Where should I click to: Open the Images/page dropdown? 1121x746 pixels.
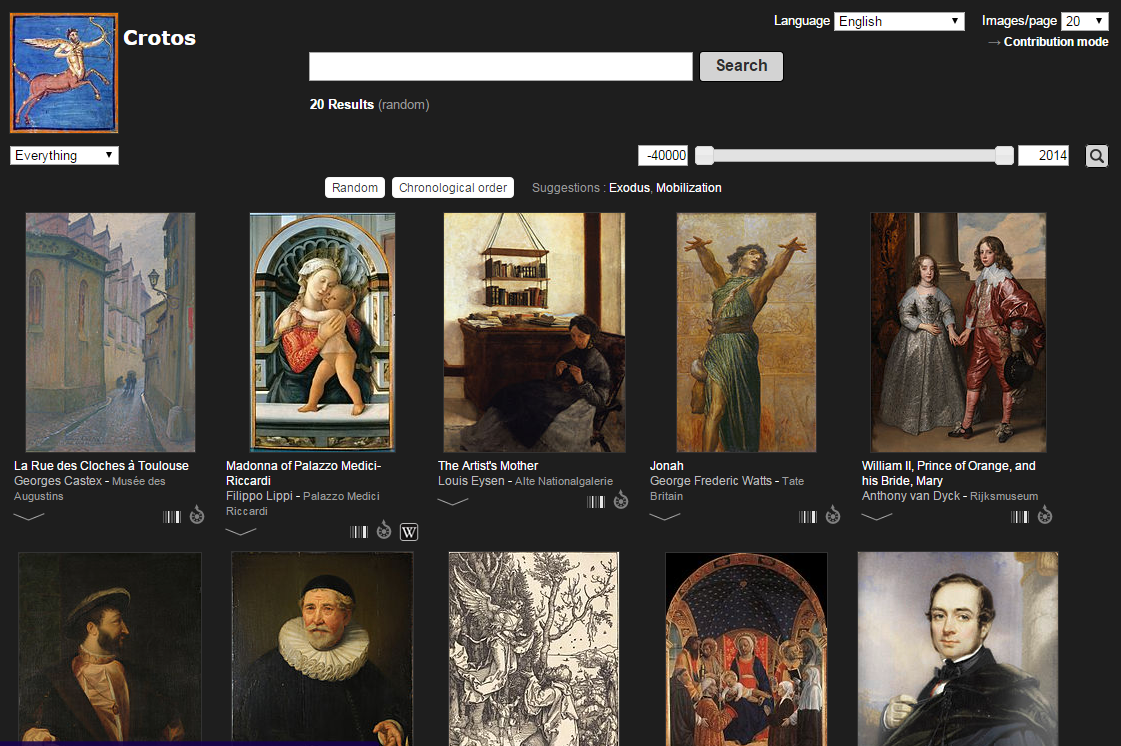coord(1084,21)
